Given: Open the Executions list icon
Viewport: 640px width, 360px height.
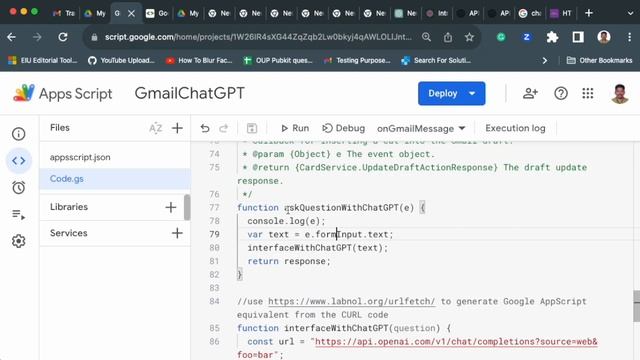Looking at the screenshot, I should point(18,214).
